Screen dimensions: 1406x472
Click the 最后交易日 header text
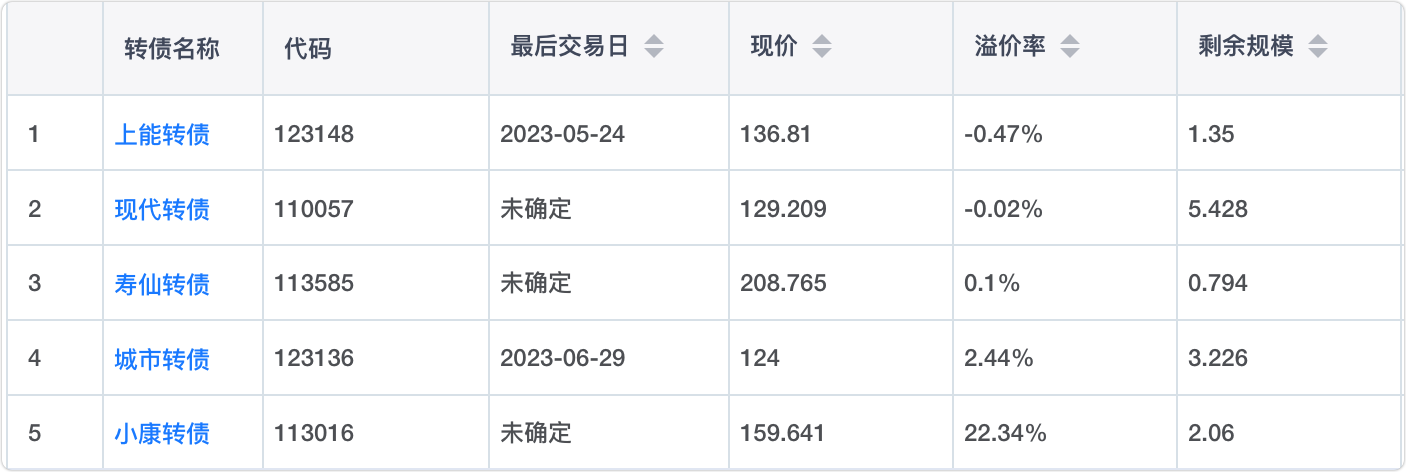tap(569, 47)
